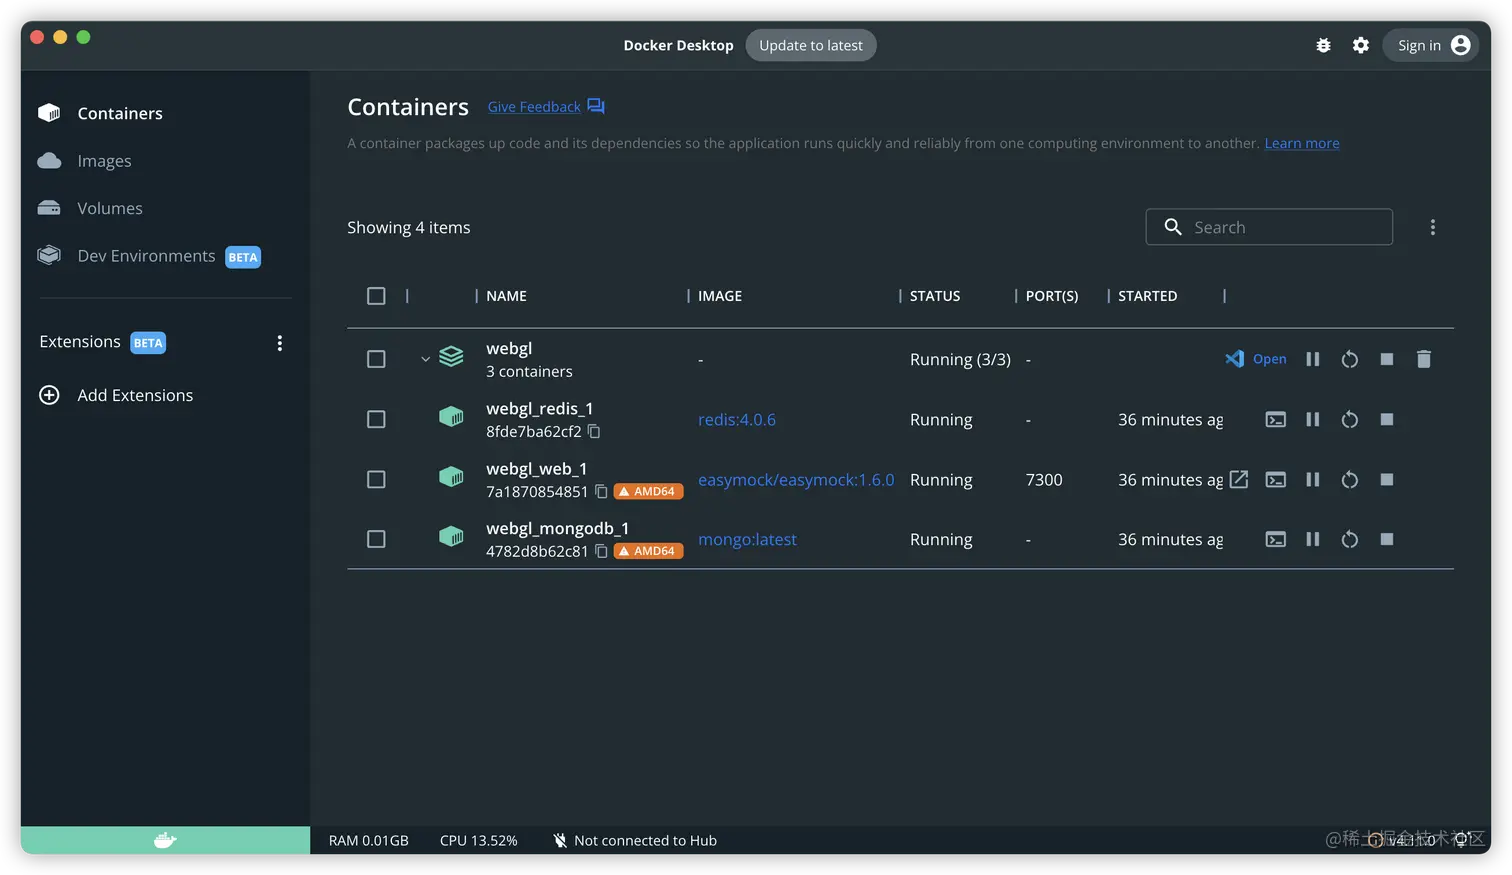Open redis:4.0.6 image link
Viewport: 1512px width, 875px height.
737,419
